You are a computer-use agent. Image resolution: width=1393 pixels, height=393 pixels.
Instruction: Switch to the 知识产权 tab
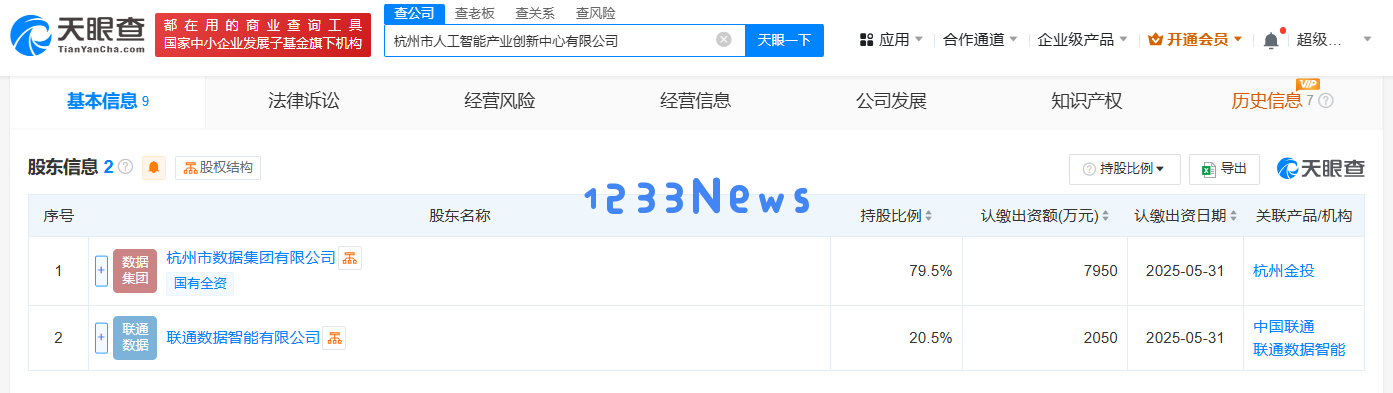point(1087,101)
